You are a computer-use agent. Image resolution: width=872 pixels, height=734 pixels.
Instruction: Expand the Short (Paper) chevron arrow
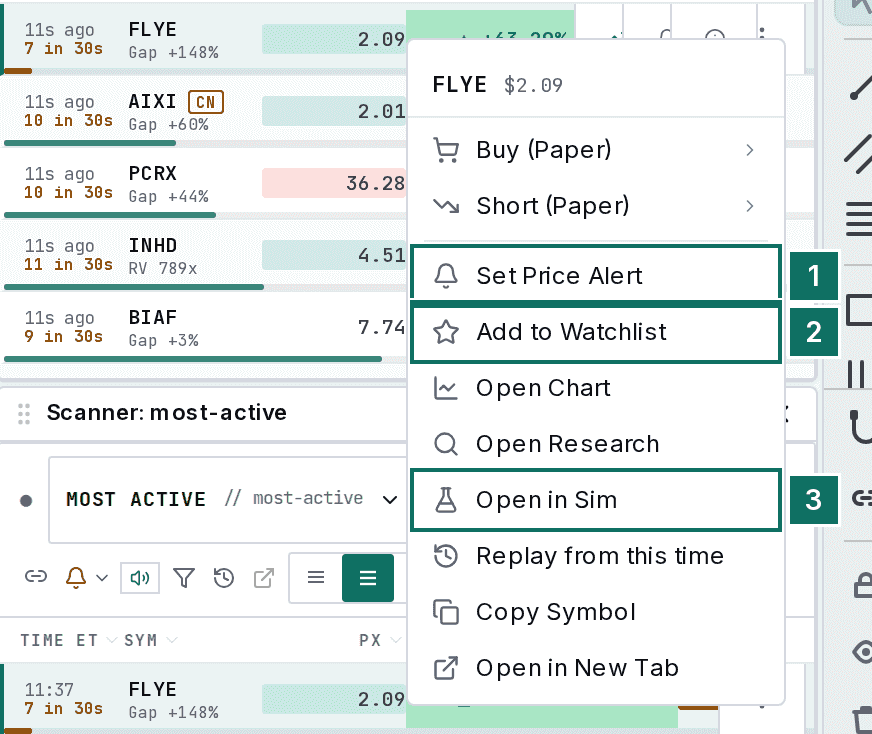(750, 206)
